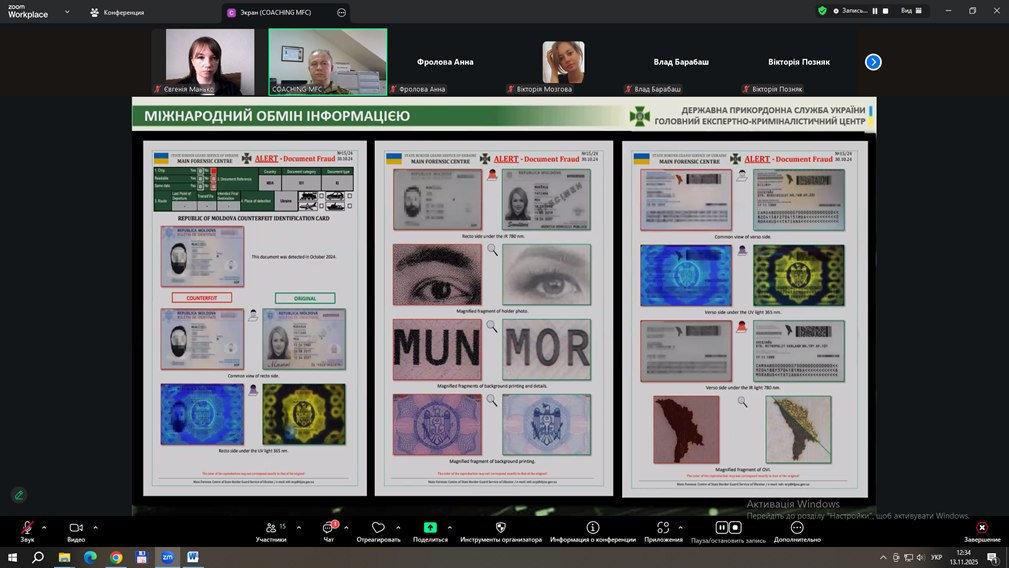Open Информация о конференции info icon
The width and height of the screenshot is (1009, 568).
tap(593, 528)
